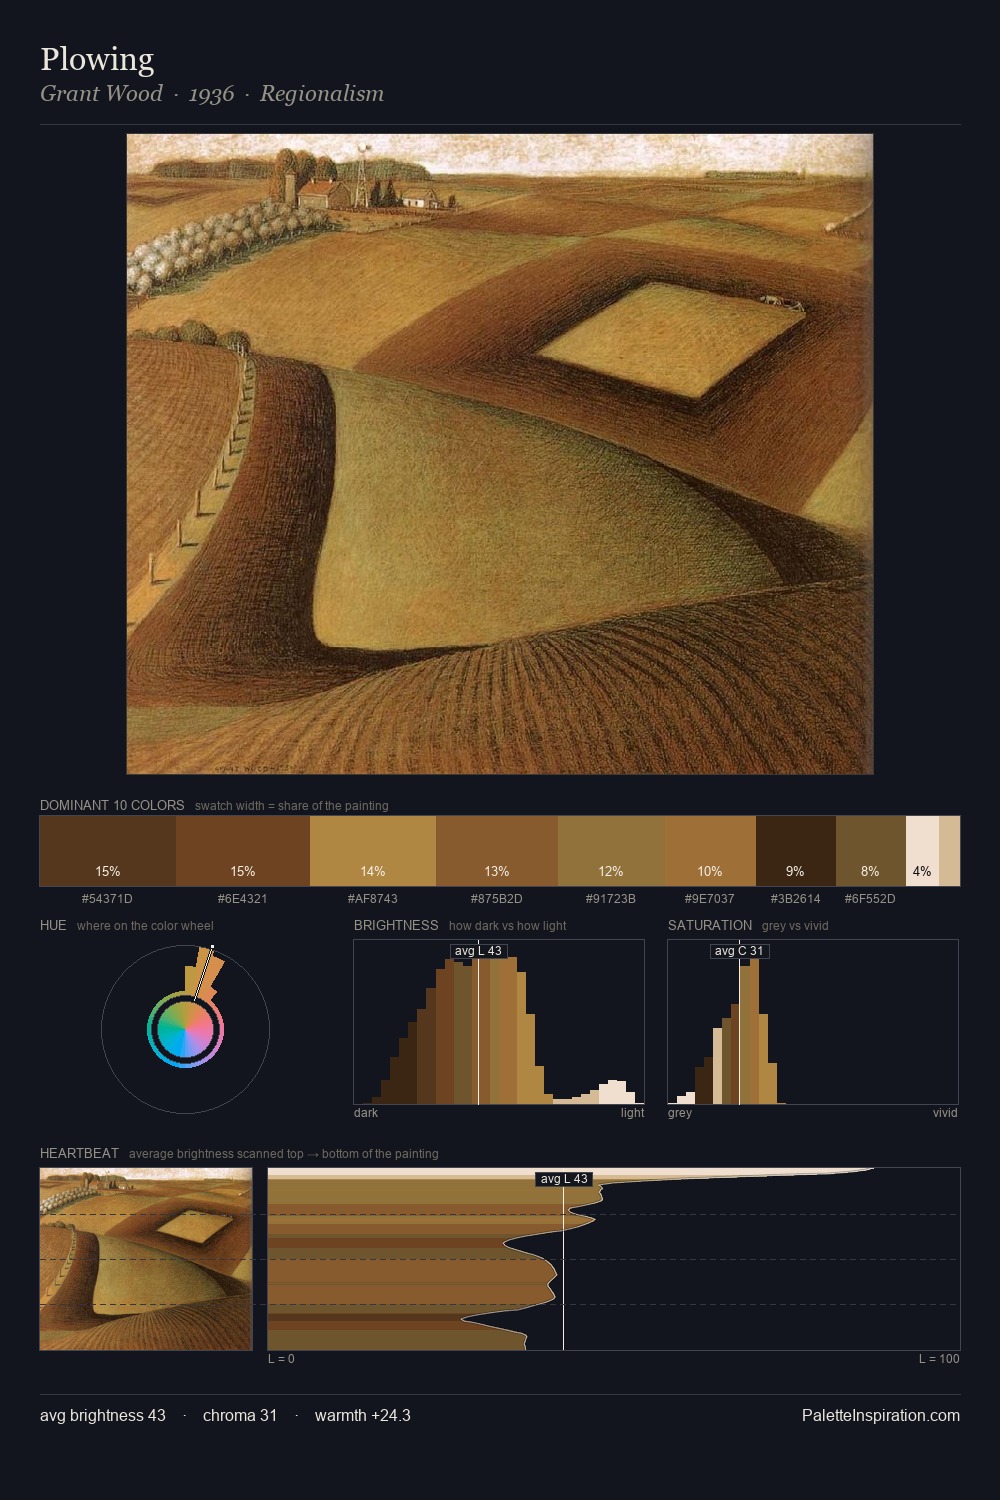Click 'swatch width = share of the painting' caption
The height and width of the screenshot is (1500, 1000).
click(292, 806)
